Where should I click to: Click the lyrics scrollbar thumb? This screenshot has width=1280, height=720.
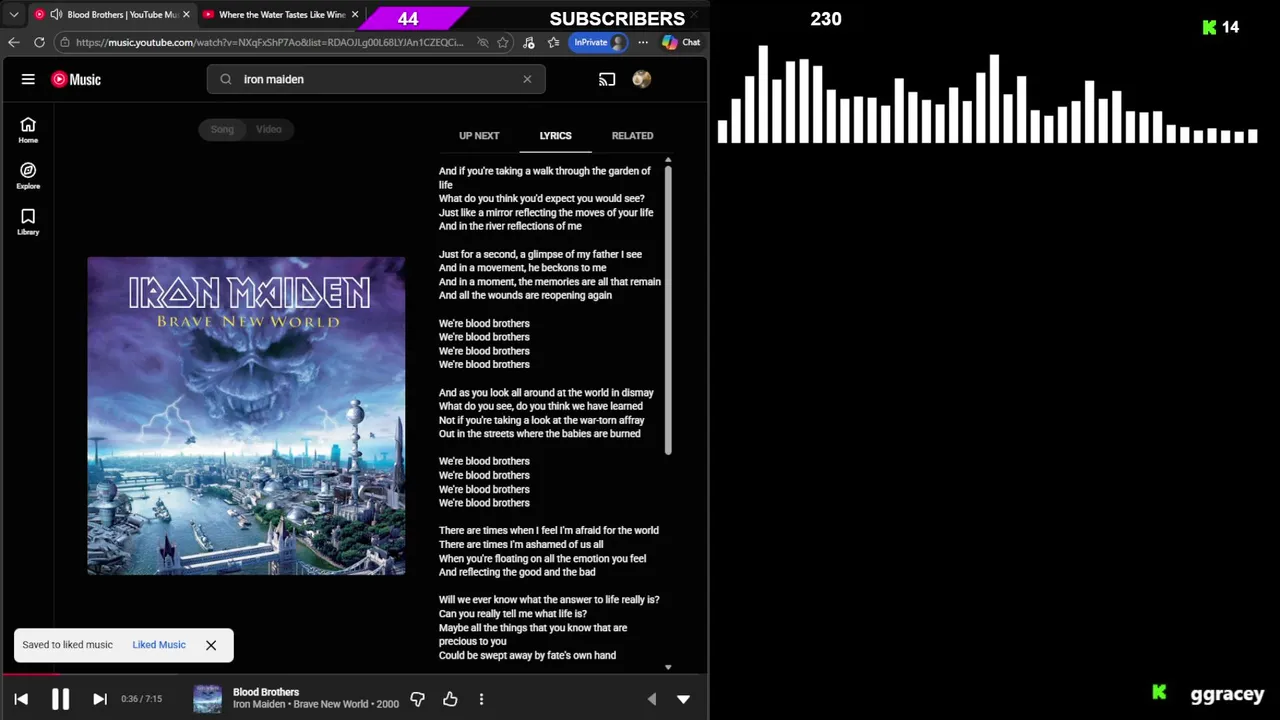668,310
